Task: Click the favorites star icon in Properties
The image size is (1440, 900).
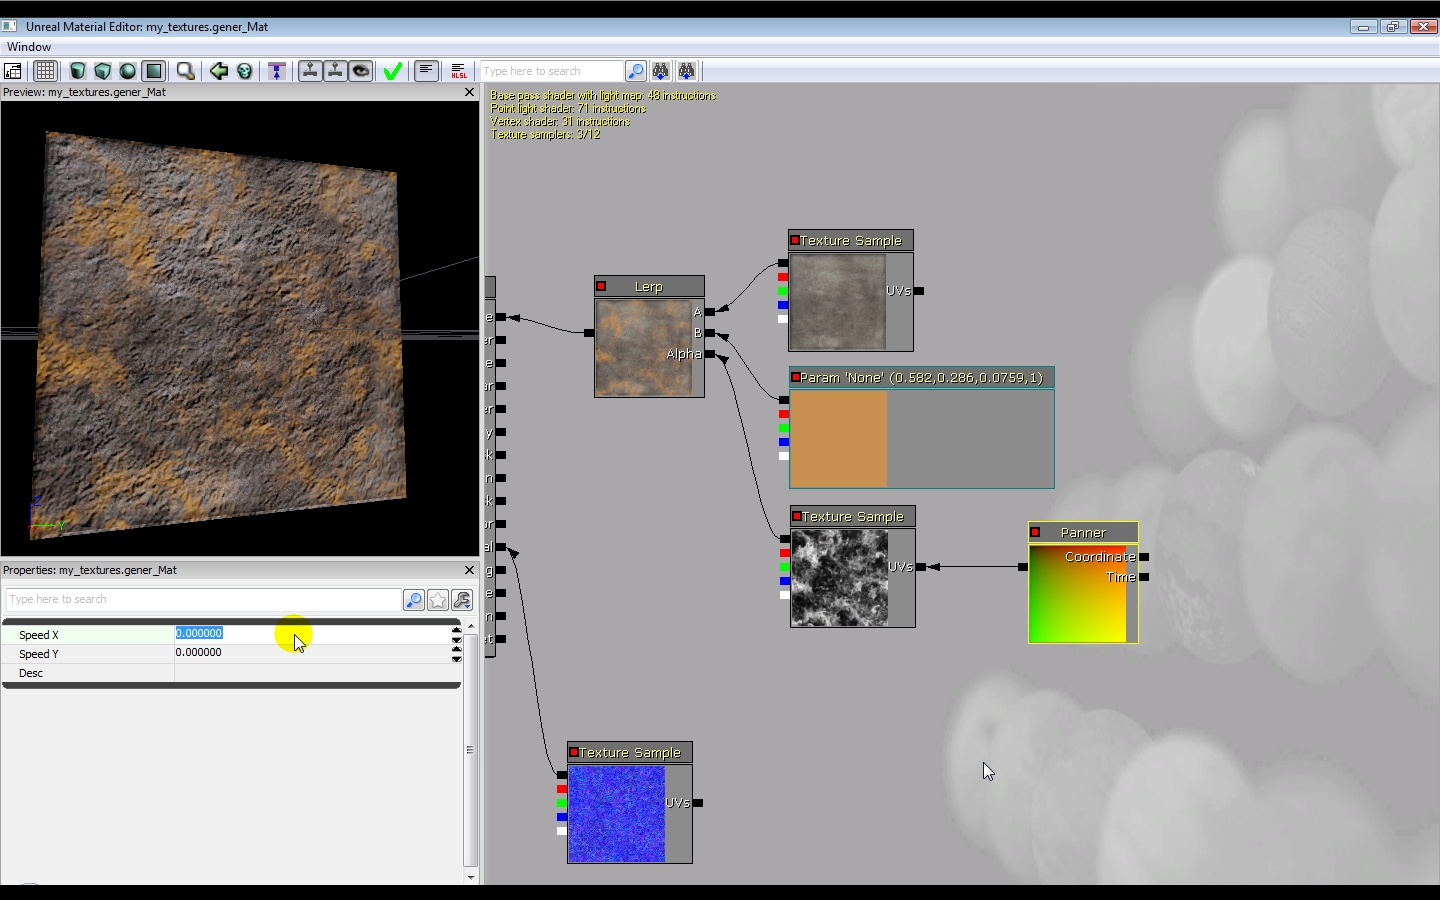Action: (x=438, y=600)
